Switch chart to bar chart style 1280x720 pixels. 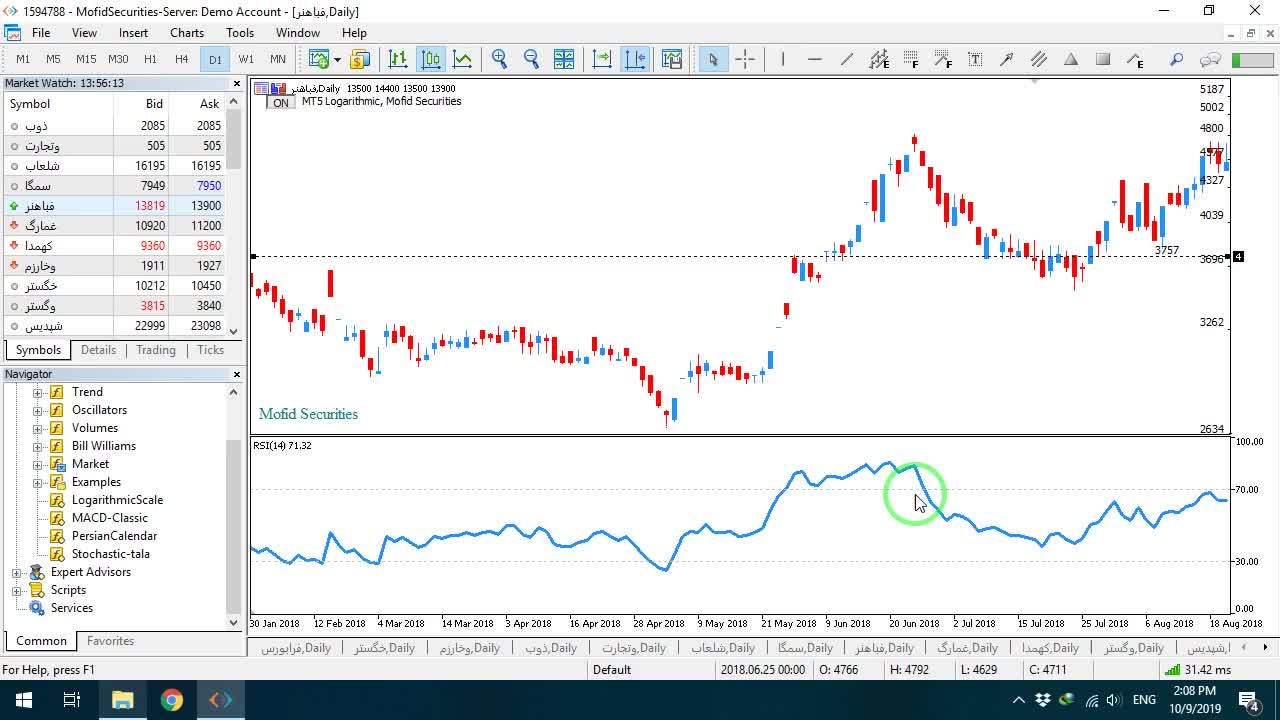[x=398, y=60]
